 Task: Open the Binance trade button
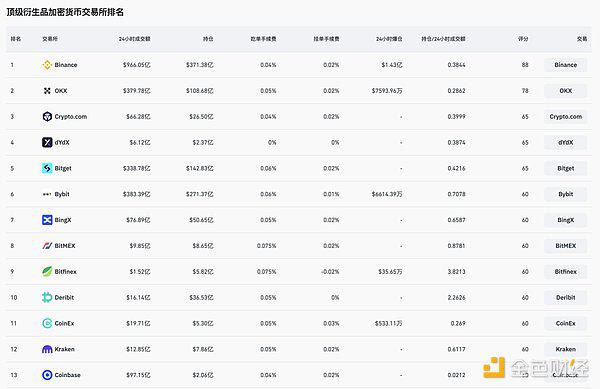pos(565,65)
